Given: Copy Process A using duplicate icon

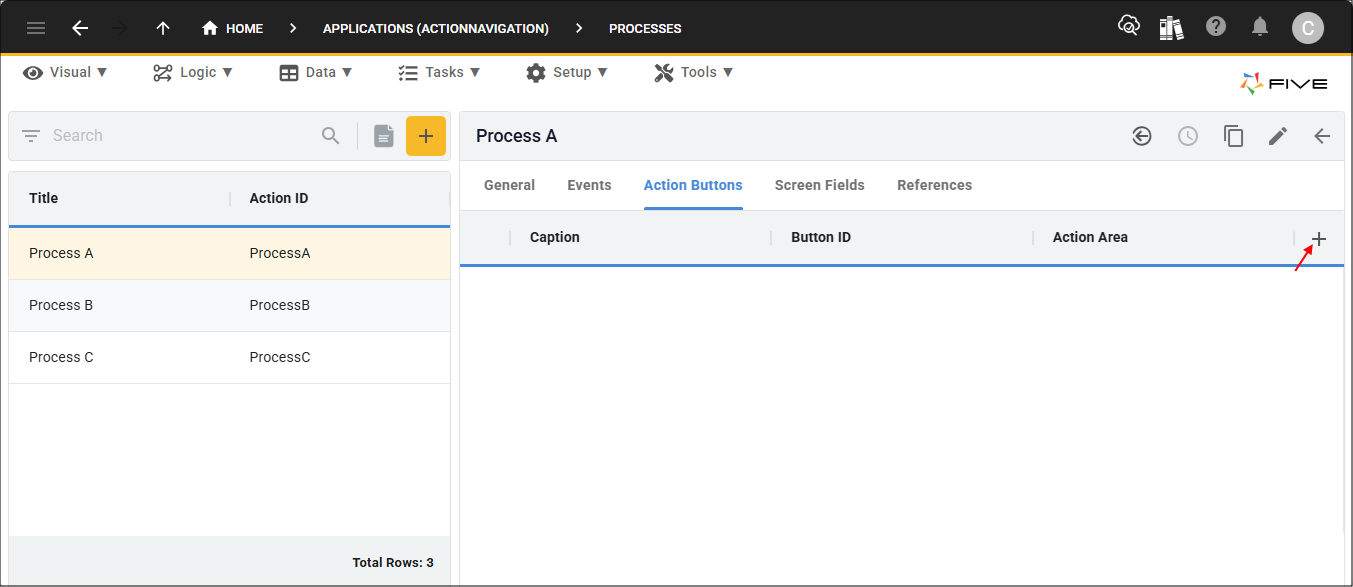Looking at the screenshot, I should point(1233,137).
